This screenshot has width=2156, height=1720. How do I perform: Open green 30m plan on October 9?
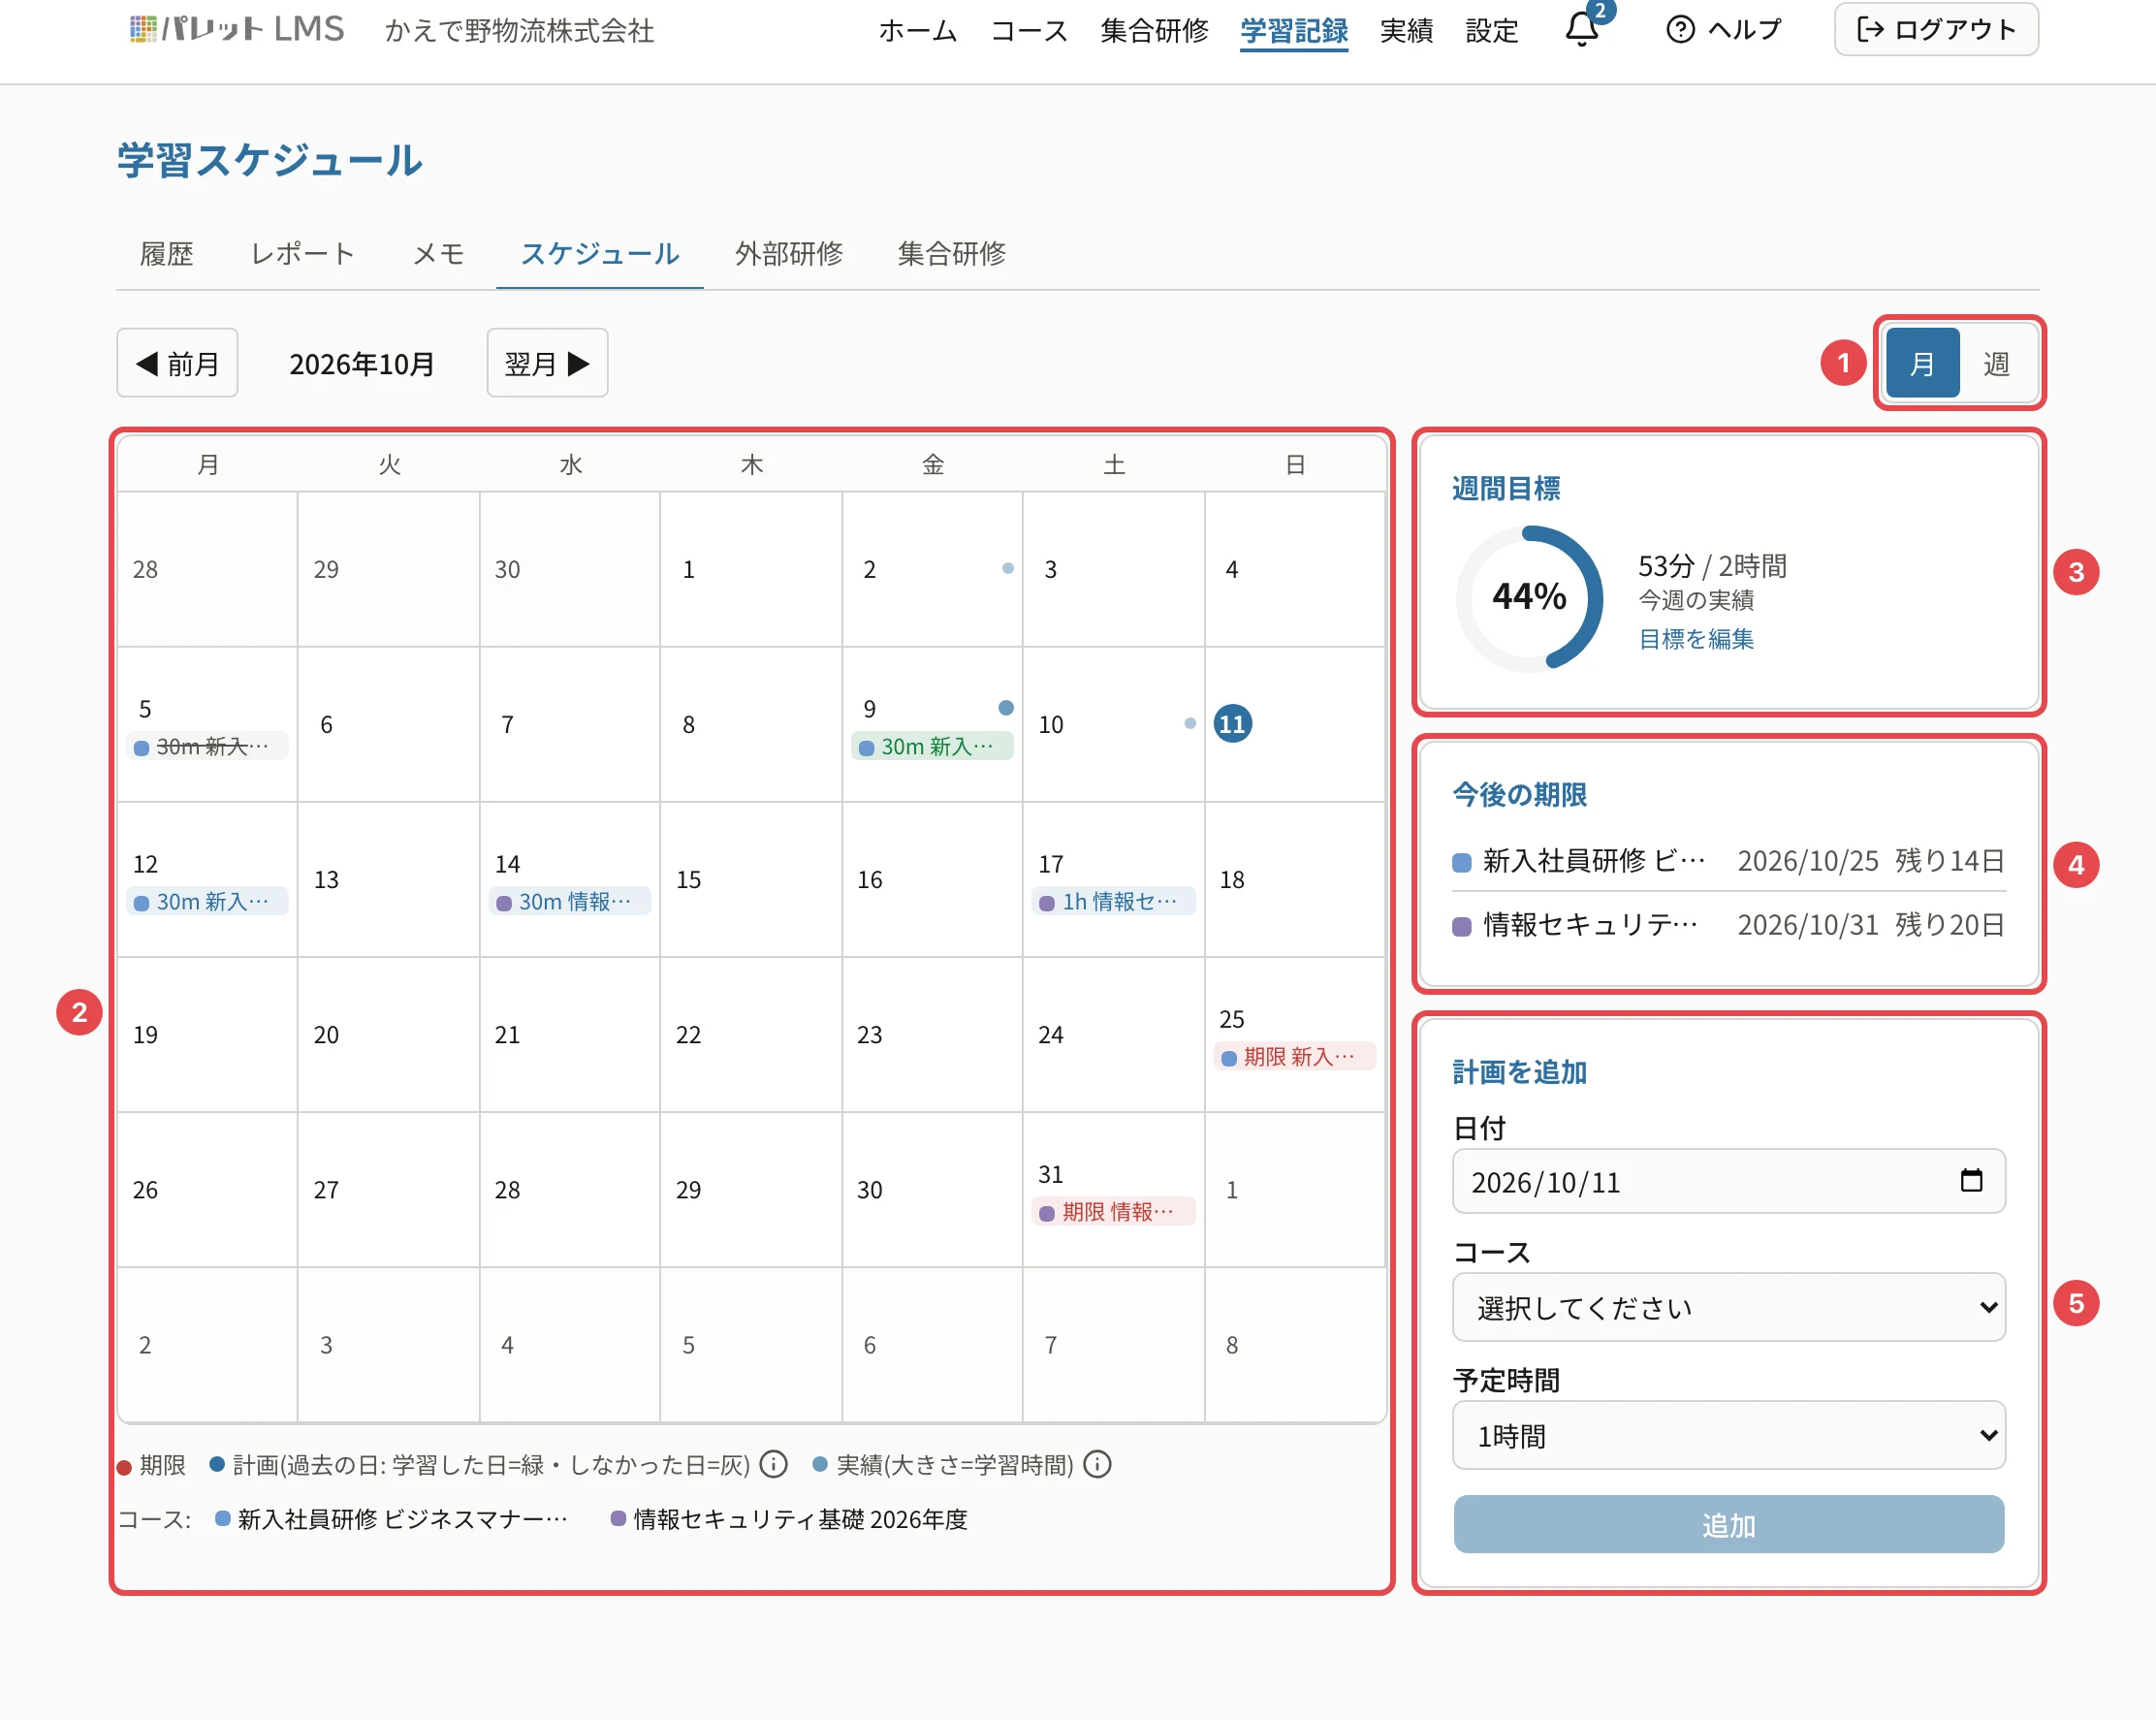pos(932,746)
